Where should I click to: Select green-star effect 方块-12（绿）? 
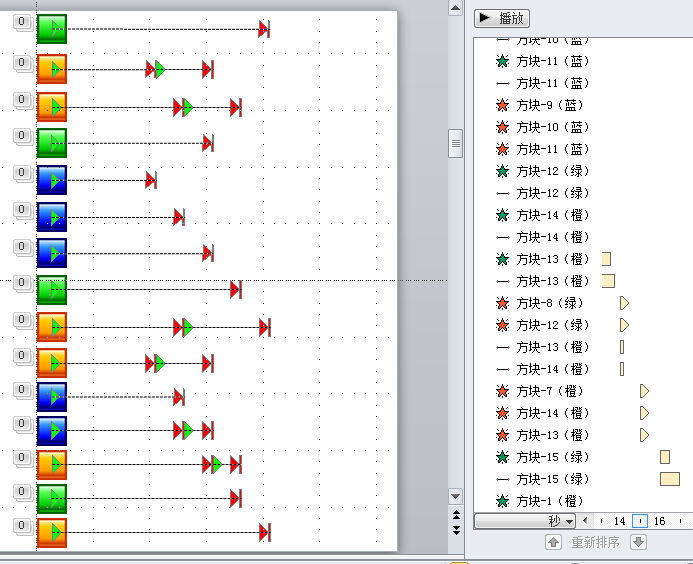(543, 171)
